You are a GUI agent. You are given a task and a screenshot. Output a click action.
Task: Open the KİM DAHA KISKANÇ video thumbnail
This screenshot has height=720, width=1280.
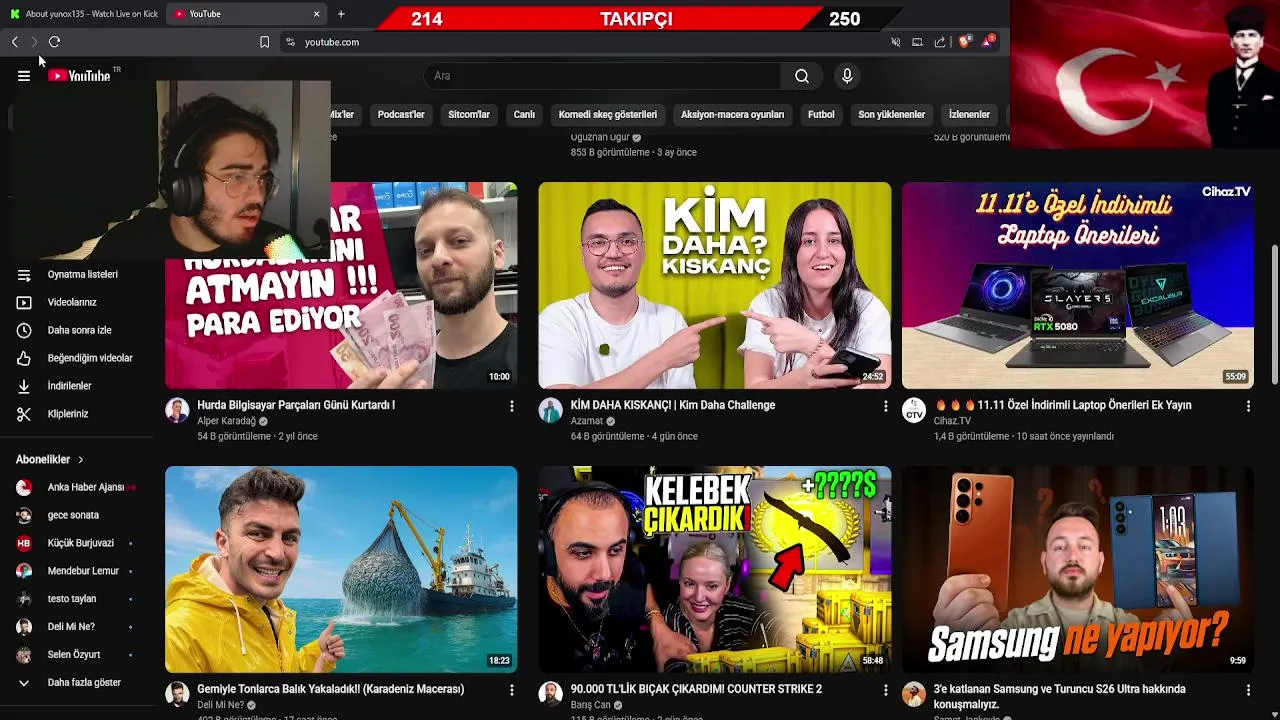(x=714, y=285)
